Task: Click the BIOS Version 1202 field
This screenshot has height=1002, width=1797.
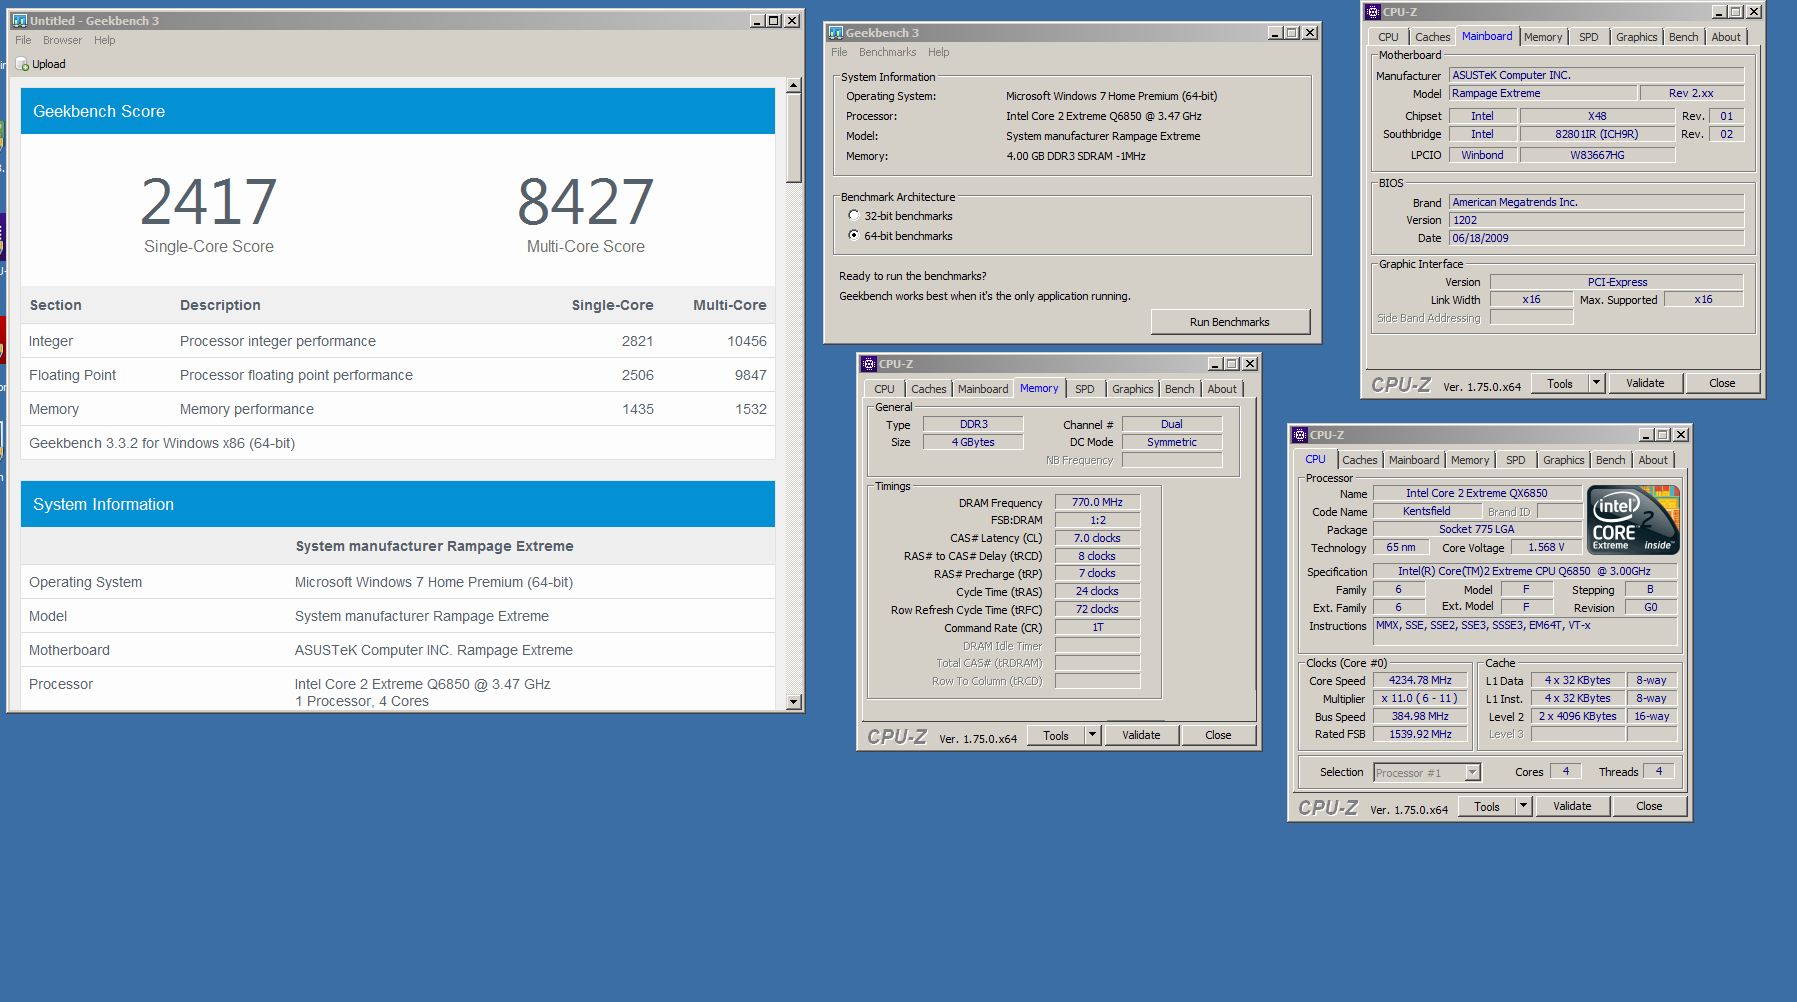Action: 1596,220
